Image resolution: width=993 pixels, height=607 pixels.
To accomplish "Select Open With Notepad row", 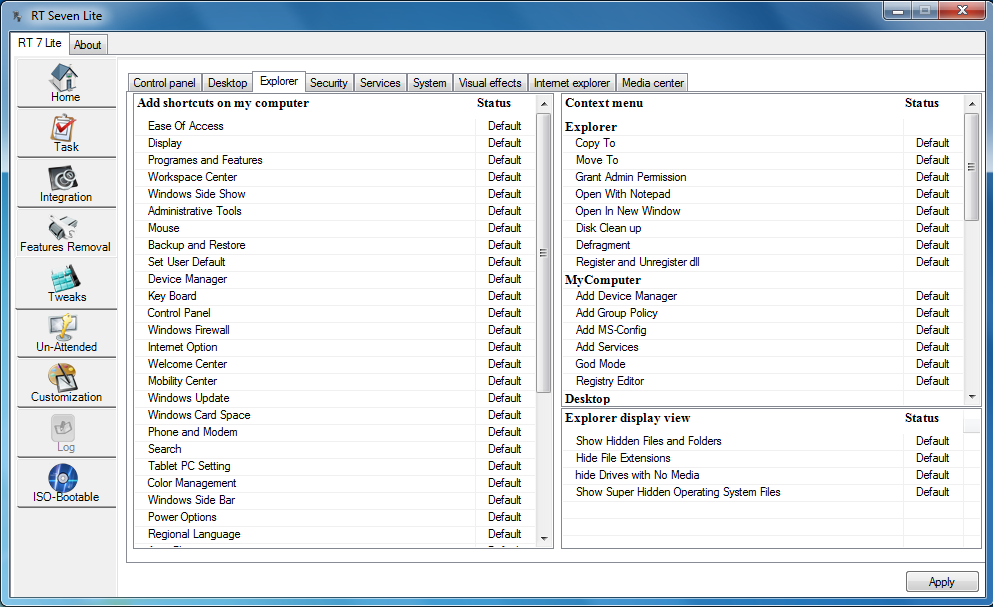I will (763, 194).
